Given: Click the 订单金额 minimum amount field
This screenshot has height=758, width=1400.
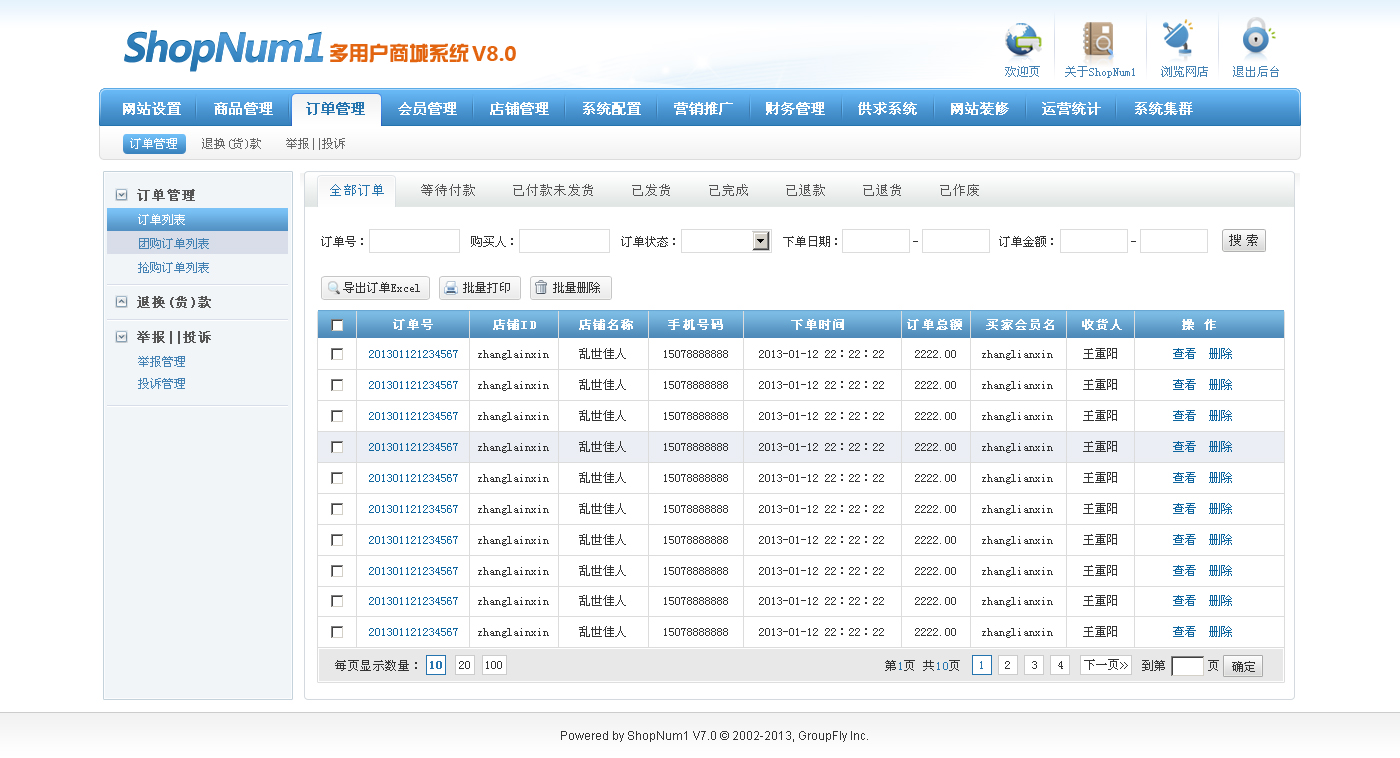Looking at the screenshot, I should pyautogui.click(x=1094, y=241).
